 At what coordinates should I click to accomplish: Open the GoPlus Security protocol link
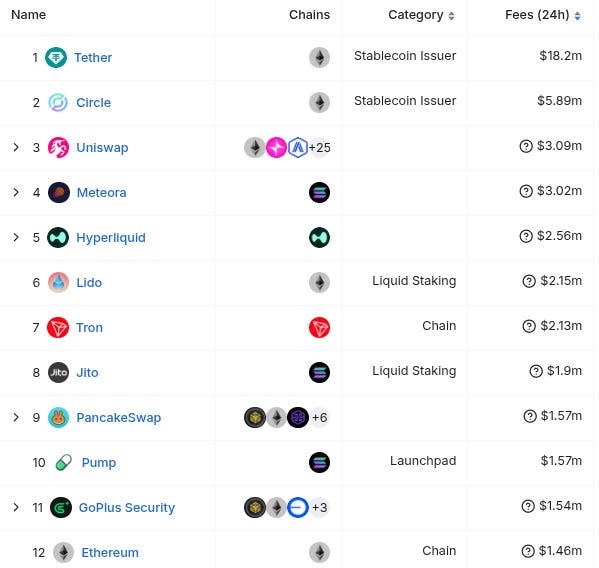pyautogui.click(x=127, y=508)
